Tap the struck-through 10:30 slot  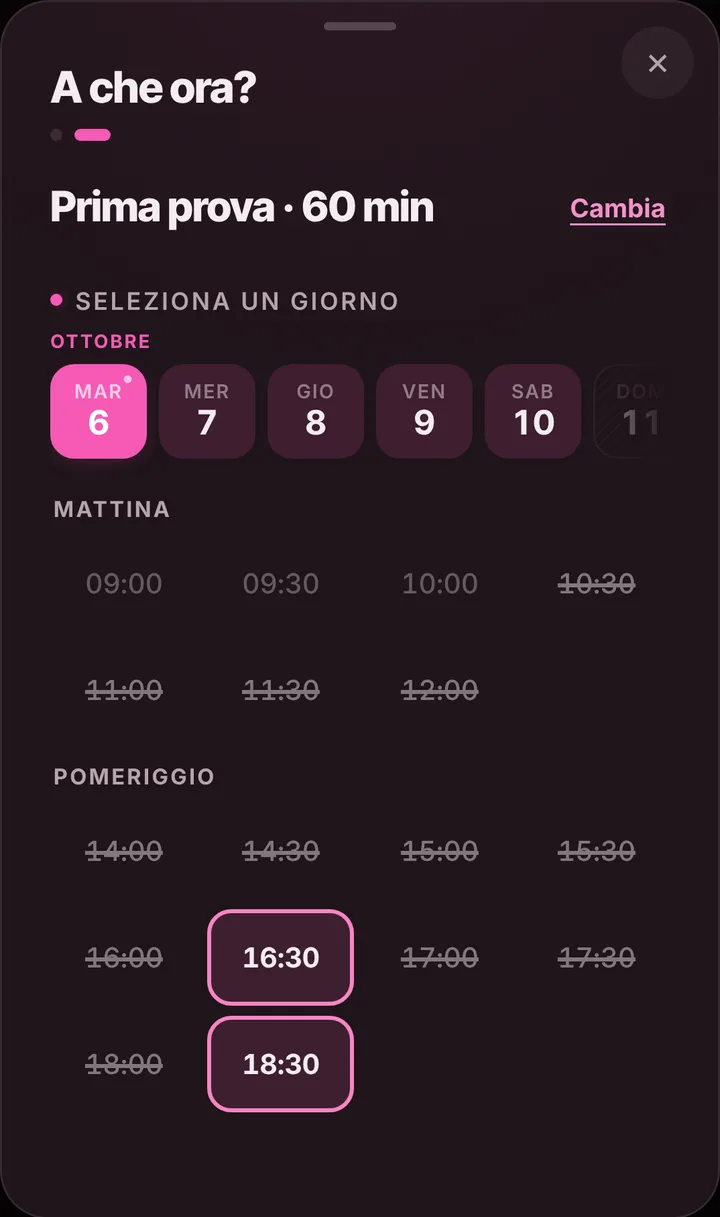[597, 583]
